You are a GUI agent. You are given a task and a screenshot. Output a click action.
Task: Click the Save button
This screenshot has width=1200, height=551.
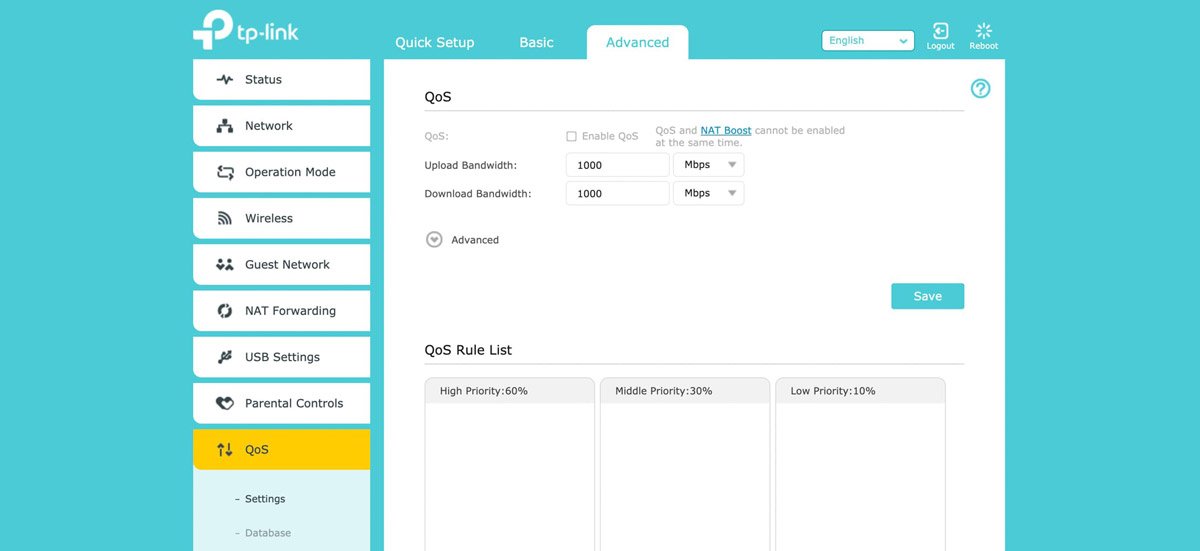[927, 296]
